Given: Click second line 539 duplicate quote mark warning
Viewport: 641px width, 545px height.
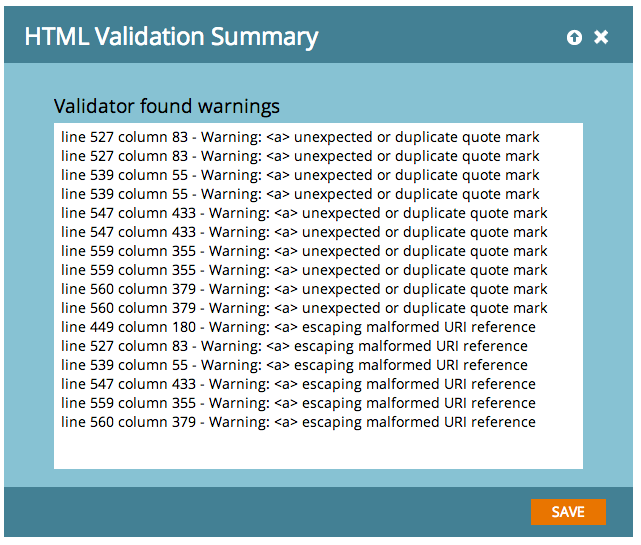Looking at the screenshot, I should [x=300, y=194].
